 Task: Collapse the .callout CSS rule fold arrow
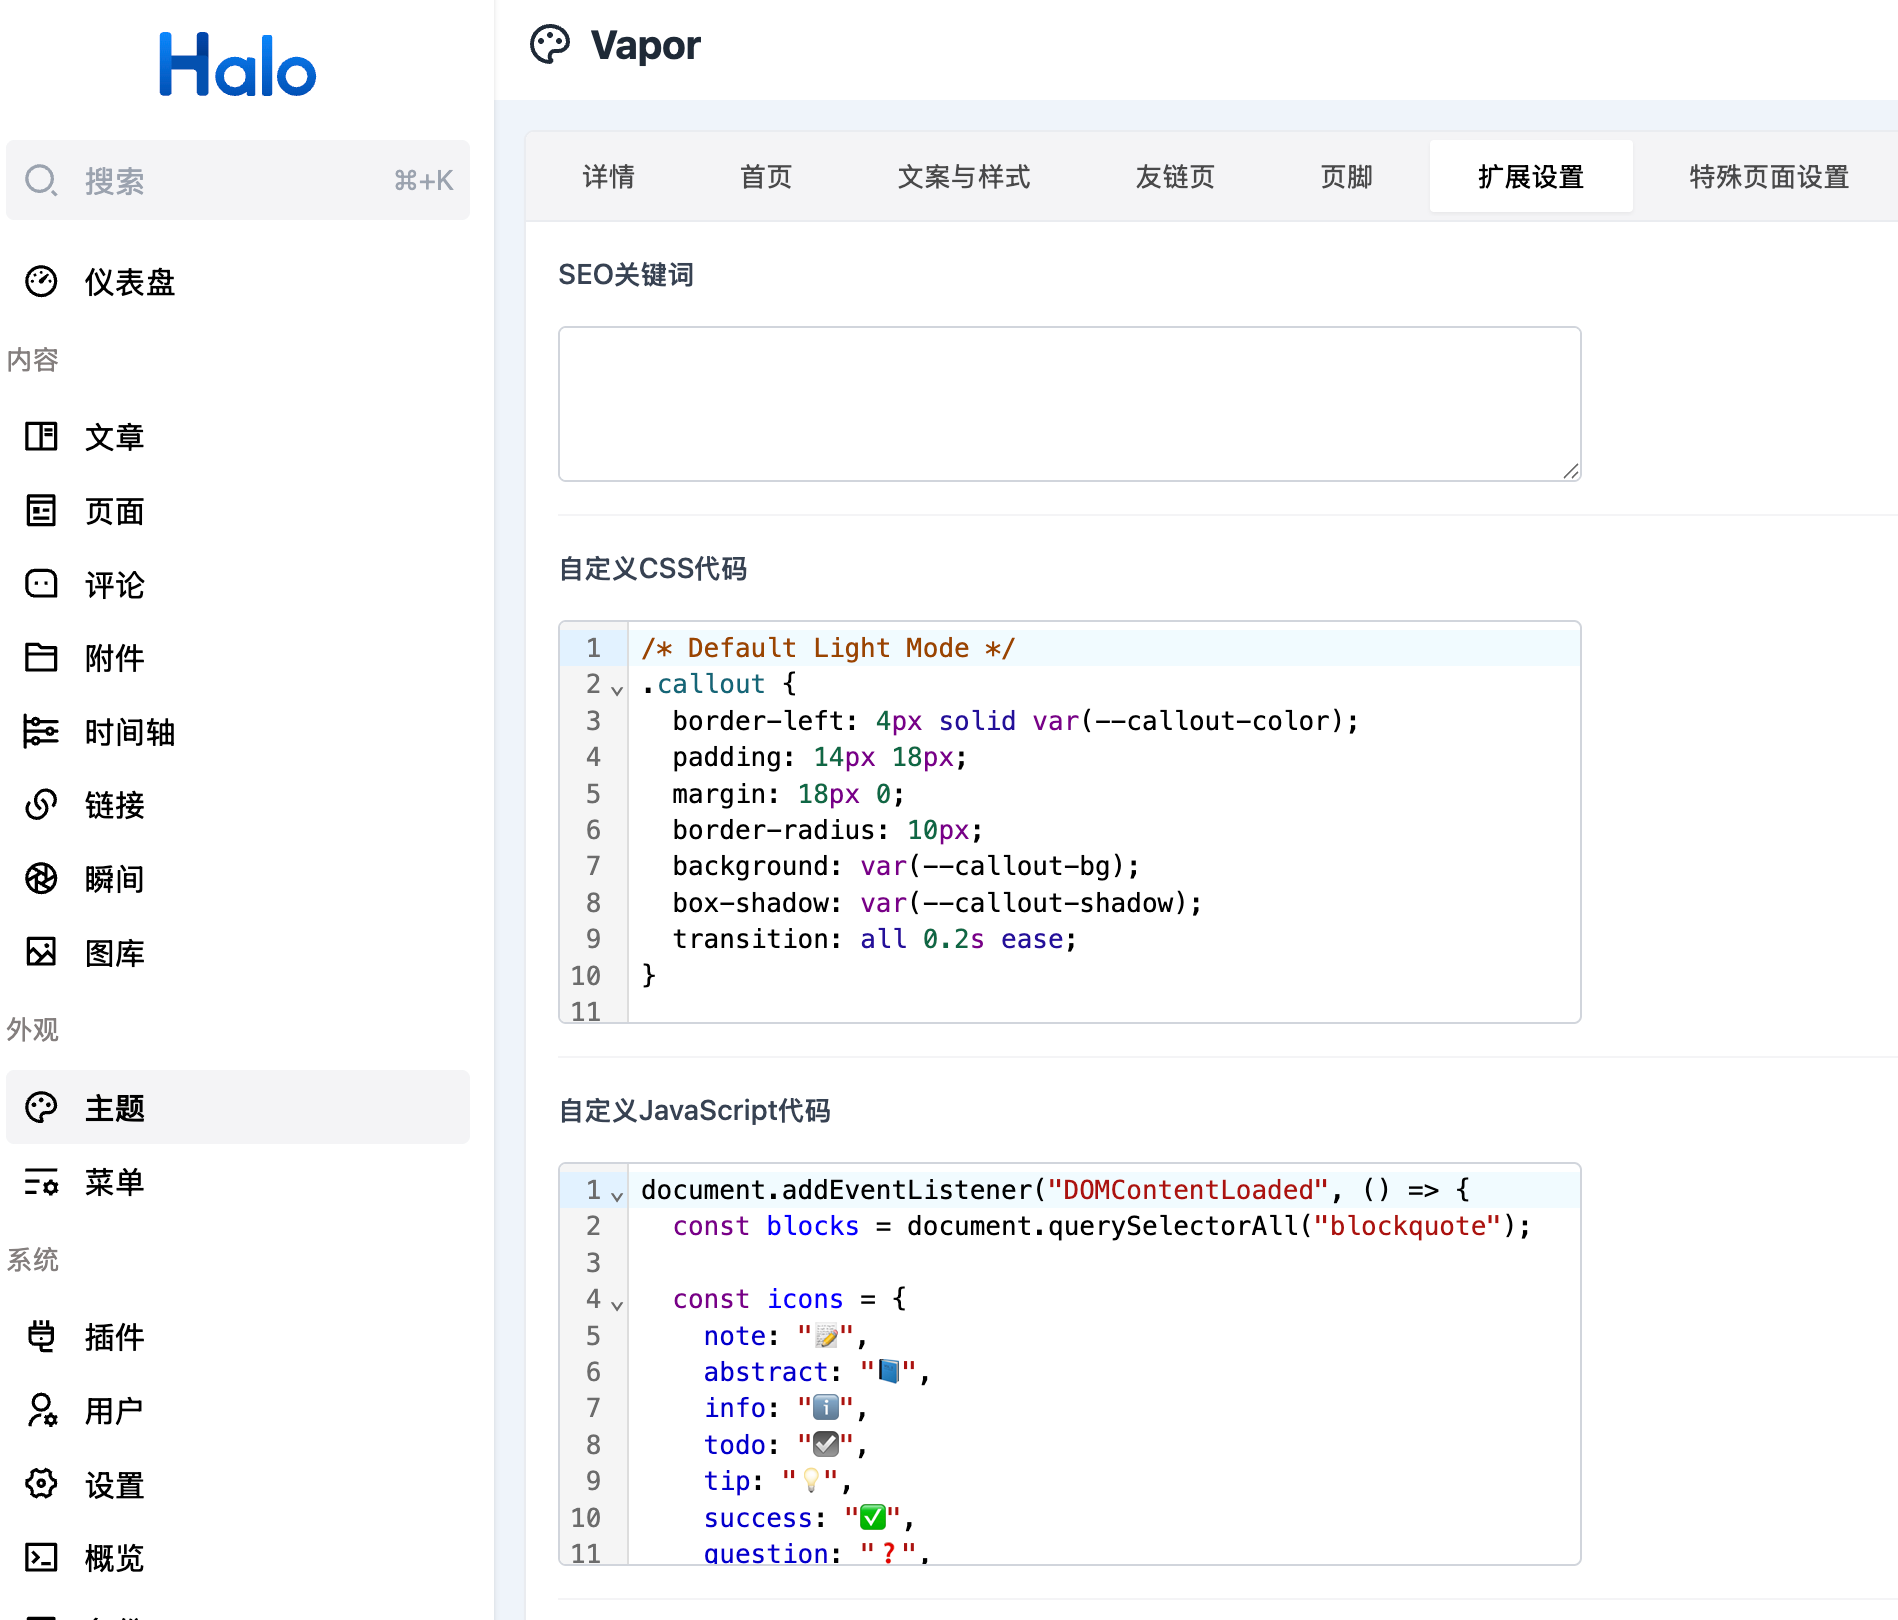(617, 689)
